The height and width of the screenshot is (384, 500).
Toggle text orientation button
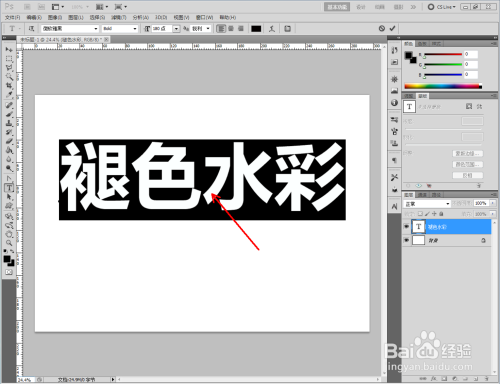tap(32, 29)
